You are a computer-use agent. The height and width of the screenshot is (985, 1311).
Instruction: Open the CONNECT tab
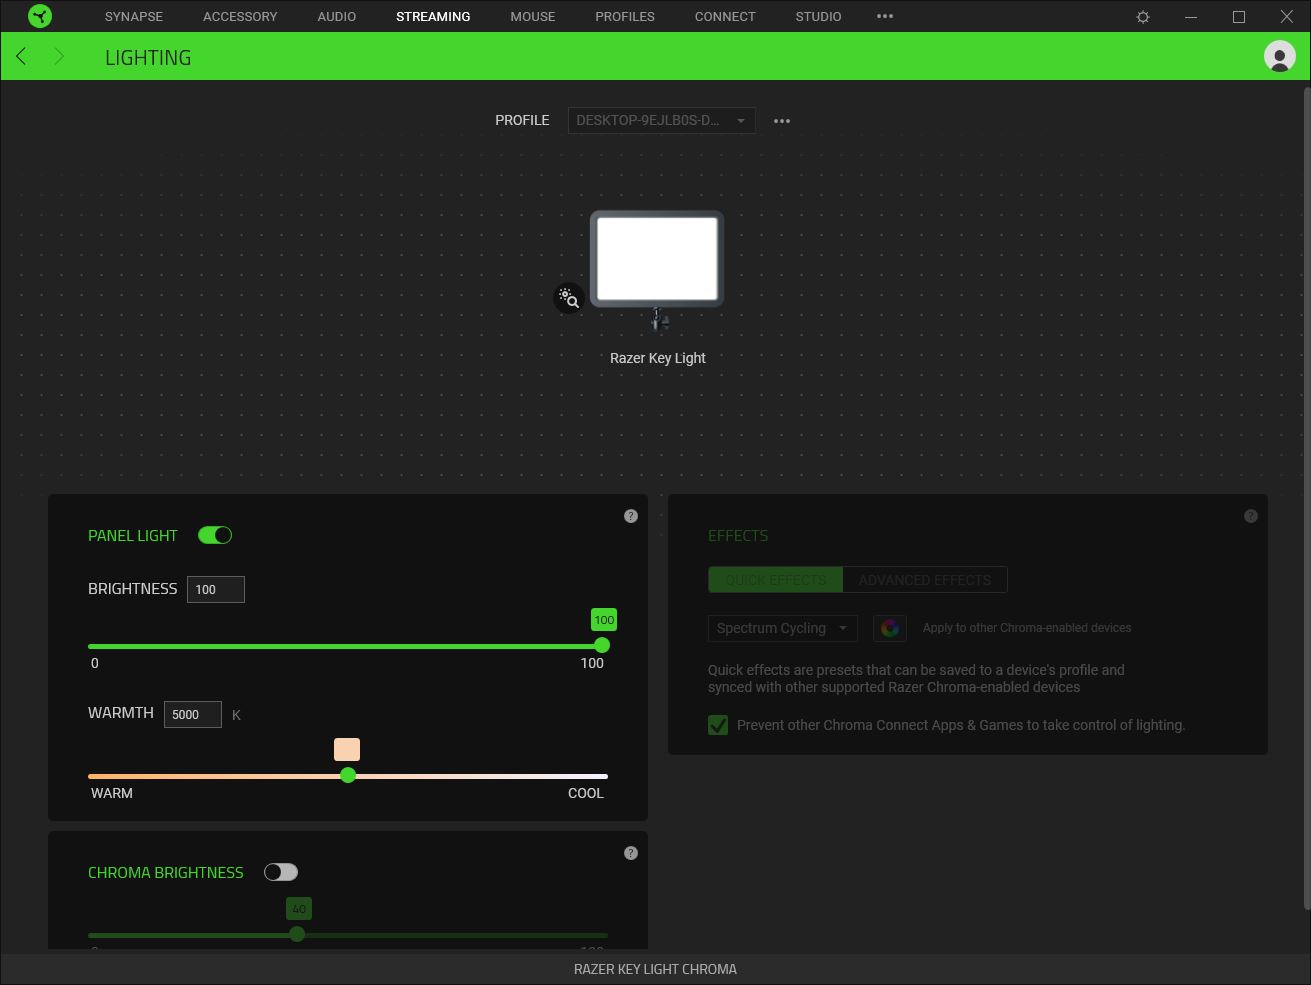725,16
